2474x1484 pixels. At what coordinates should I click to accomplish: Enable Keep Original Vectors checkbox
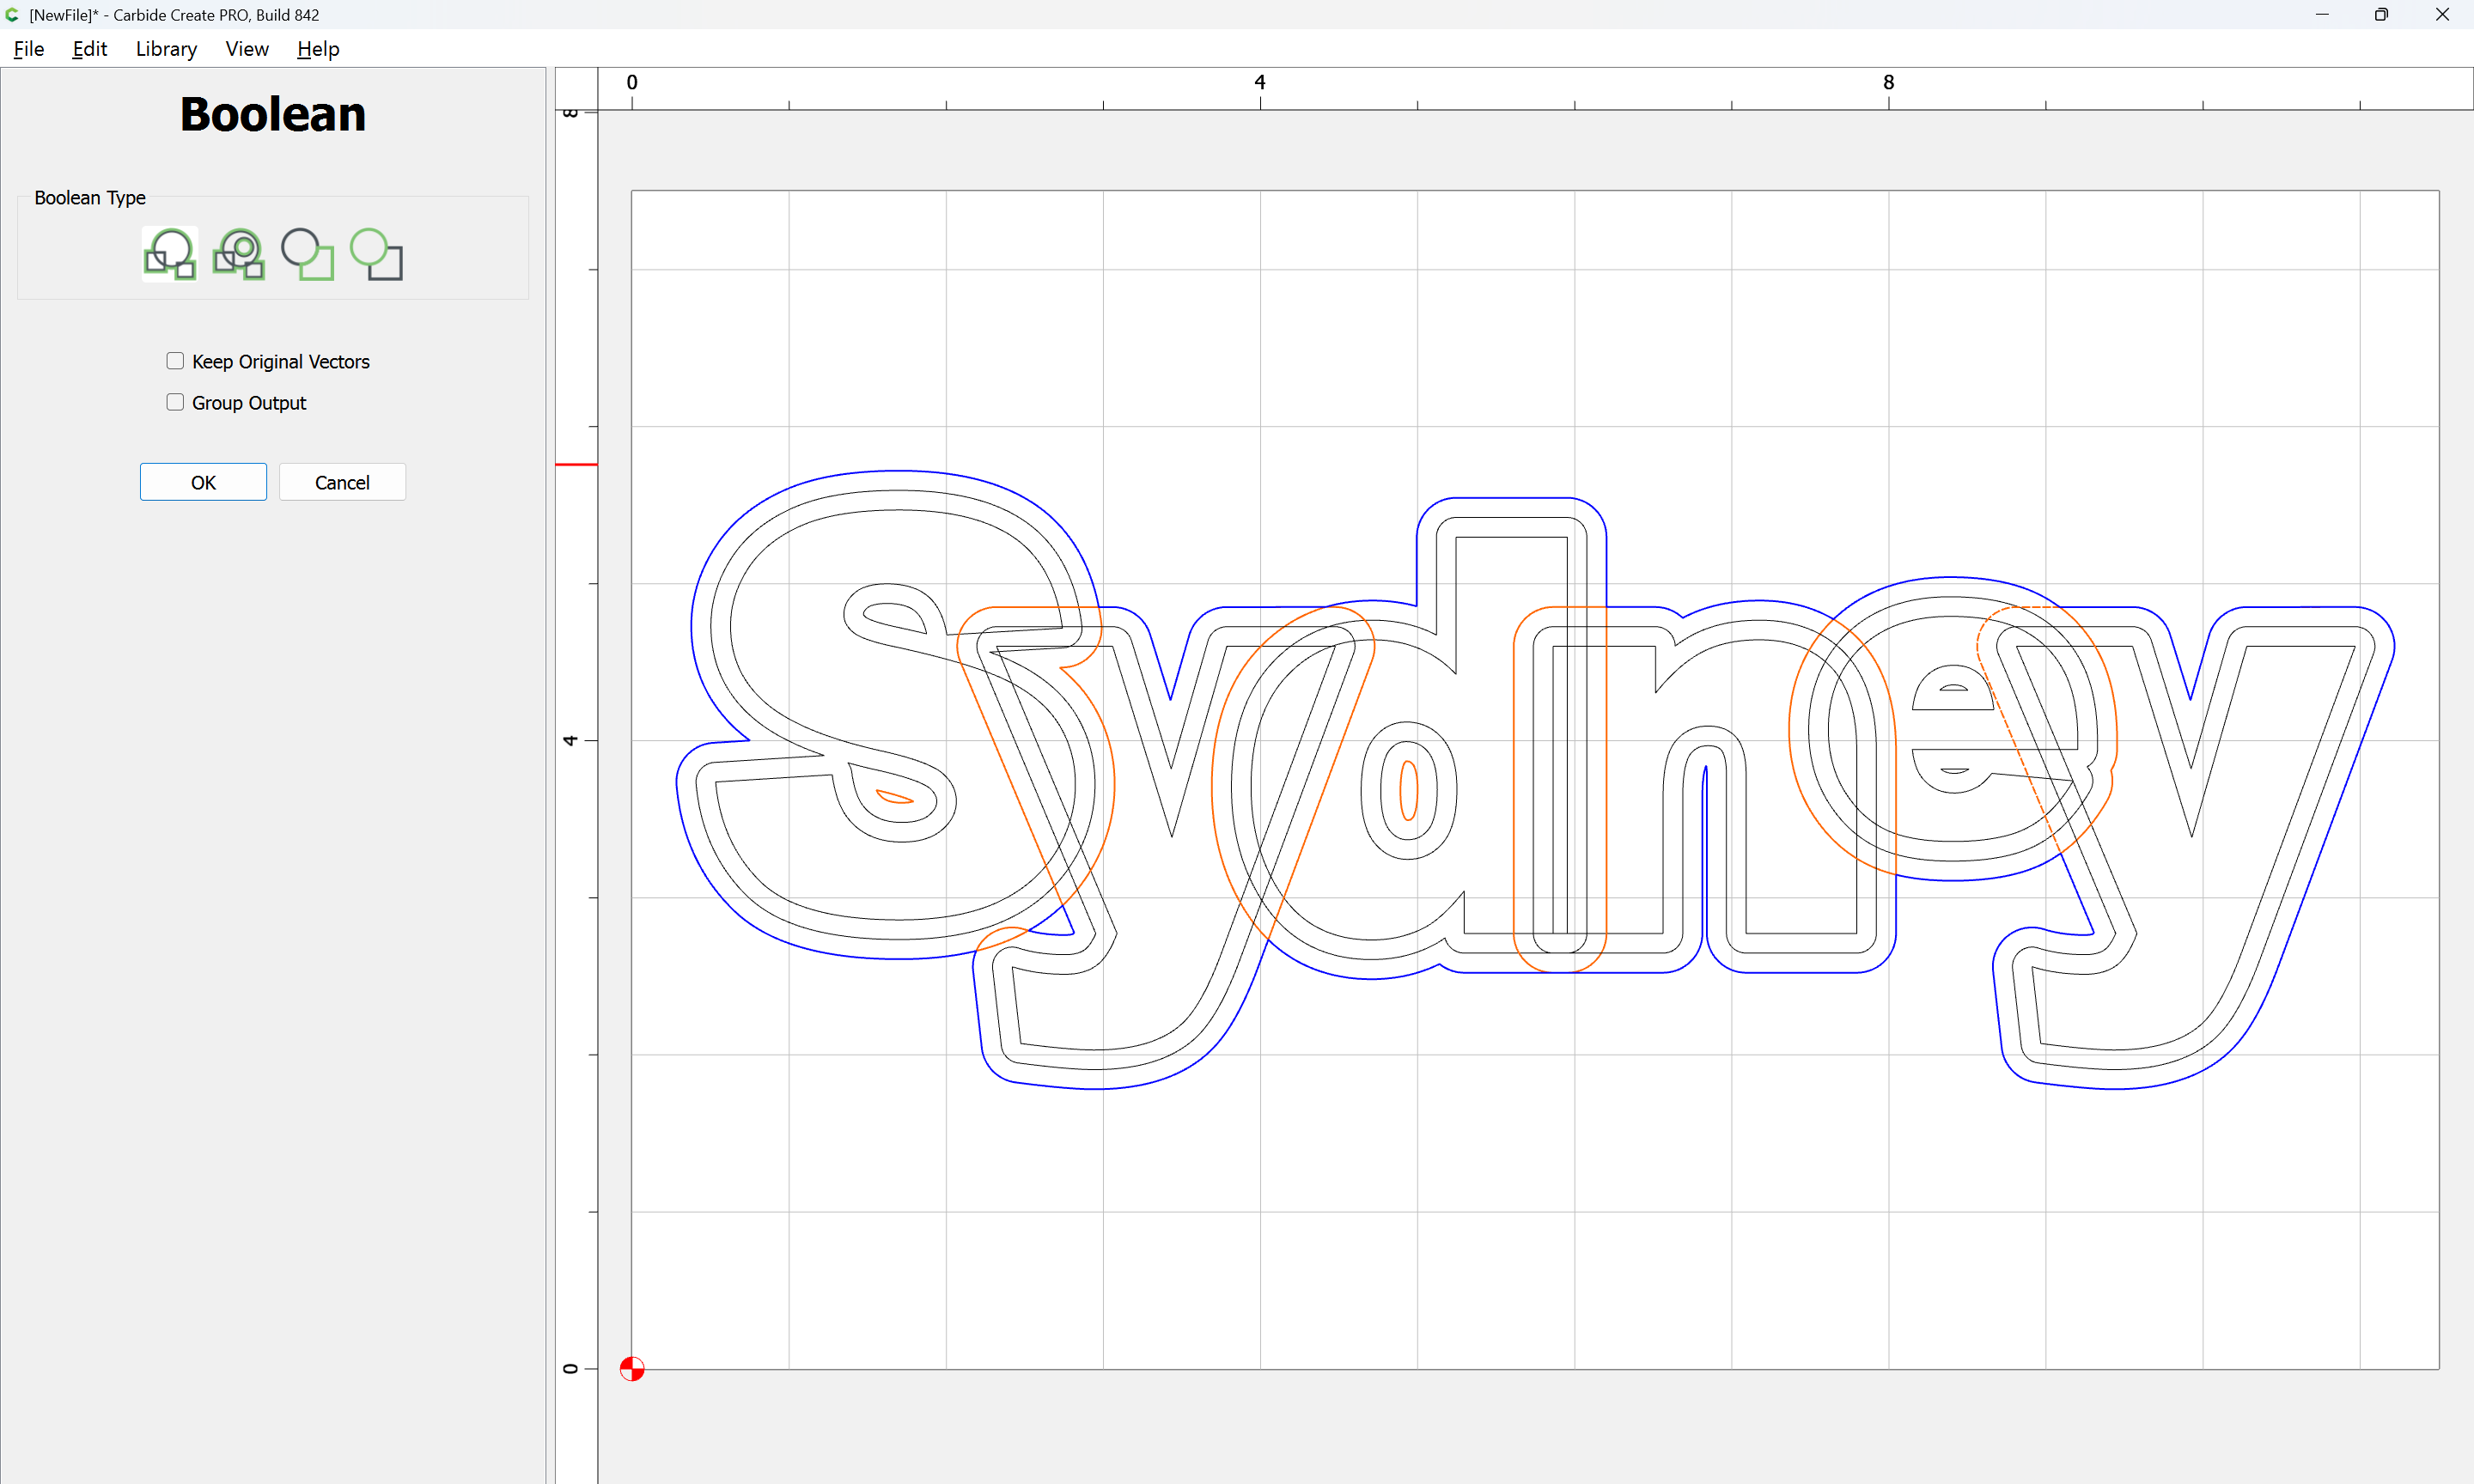175,361
